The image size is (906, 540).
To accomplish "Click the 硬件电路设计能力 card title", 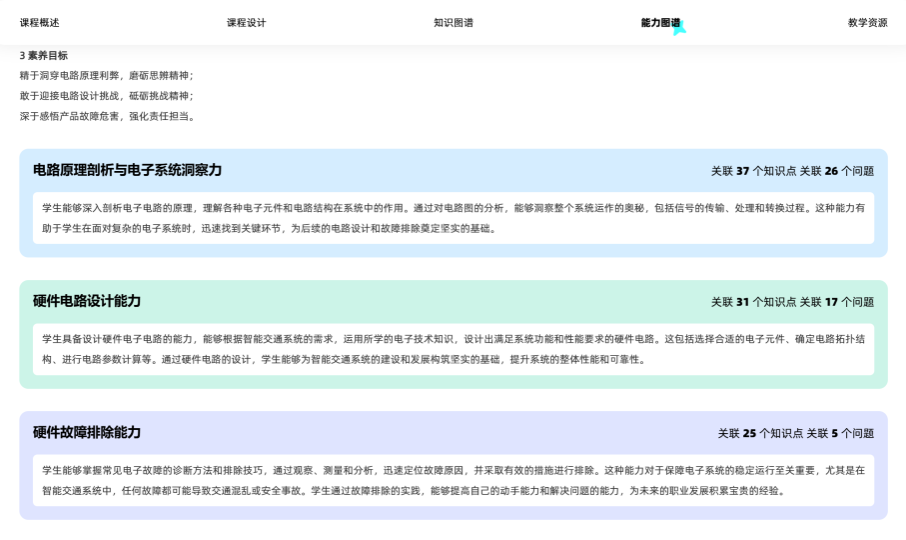I will tap(87, 301).
